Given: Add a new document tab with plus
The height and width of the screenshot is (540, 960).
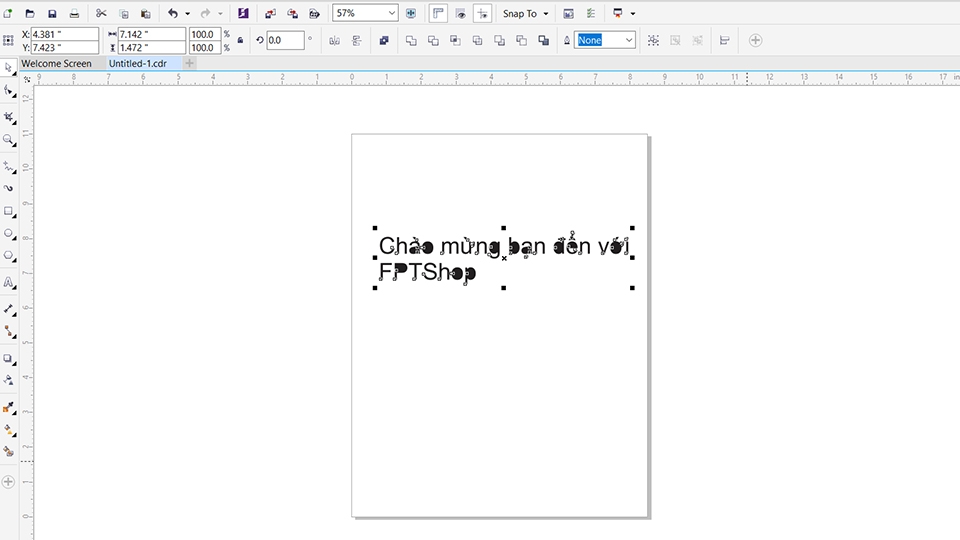Looking at the screenshot, I should (189, 63).
